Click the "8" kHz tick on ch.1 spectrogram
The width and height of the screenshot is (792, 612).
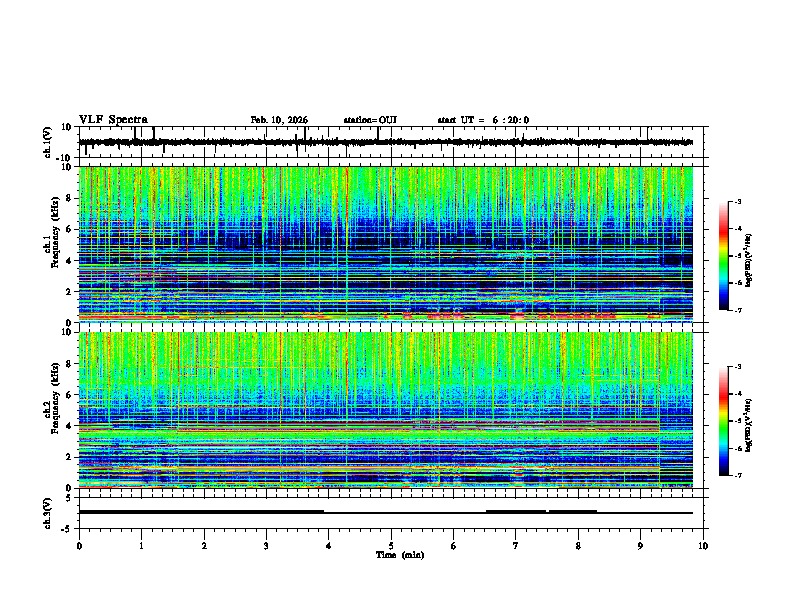(x=69, y=198)
